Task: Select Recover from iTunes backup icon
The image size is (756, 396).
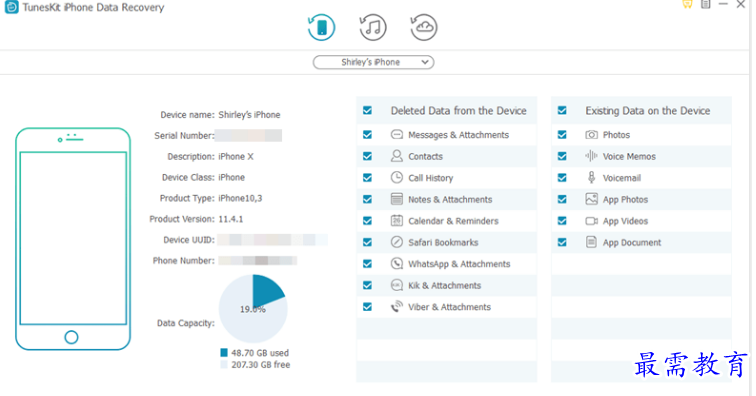Action: coord(373,27)
